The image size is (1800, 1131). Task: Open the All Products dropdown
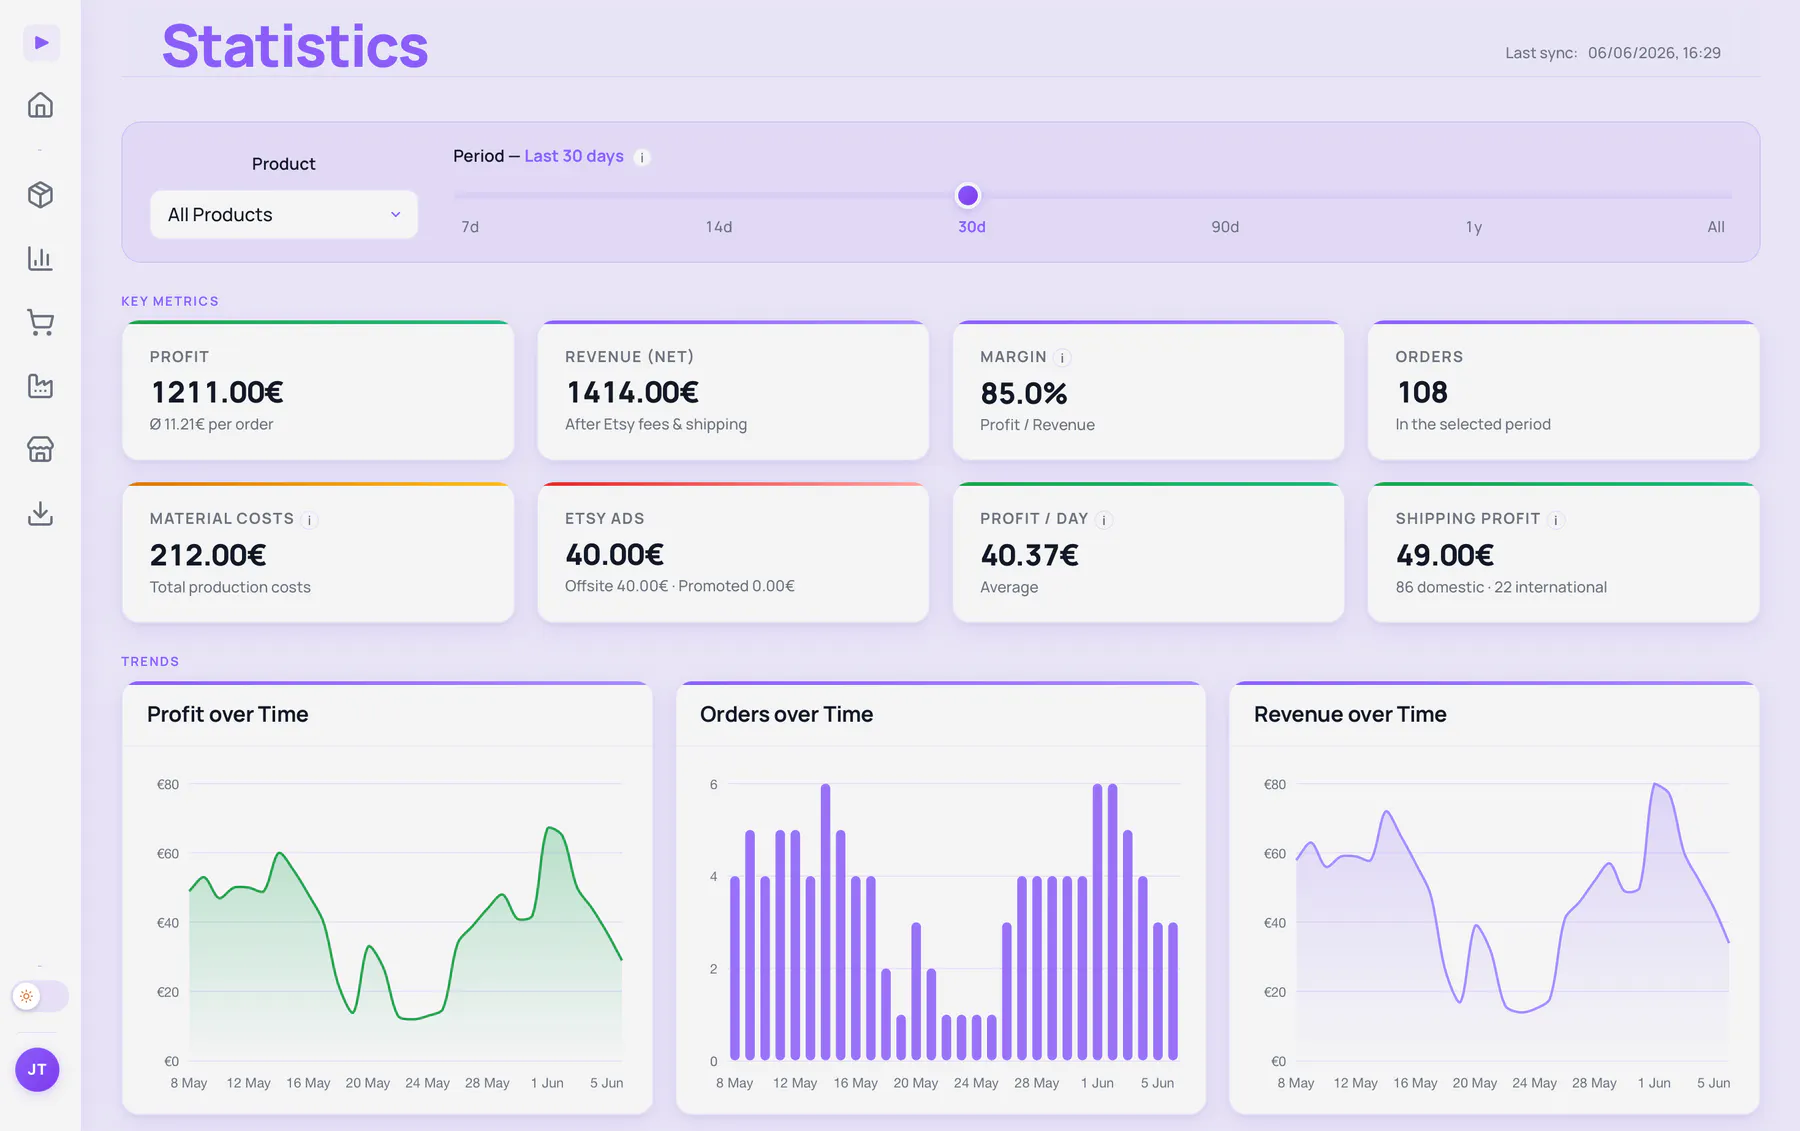284,215
